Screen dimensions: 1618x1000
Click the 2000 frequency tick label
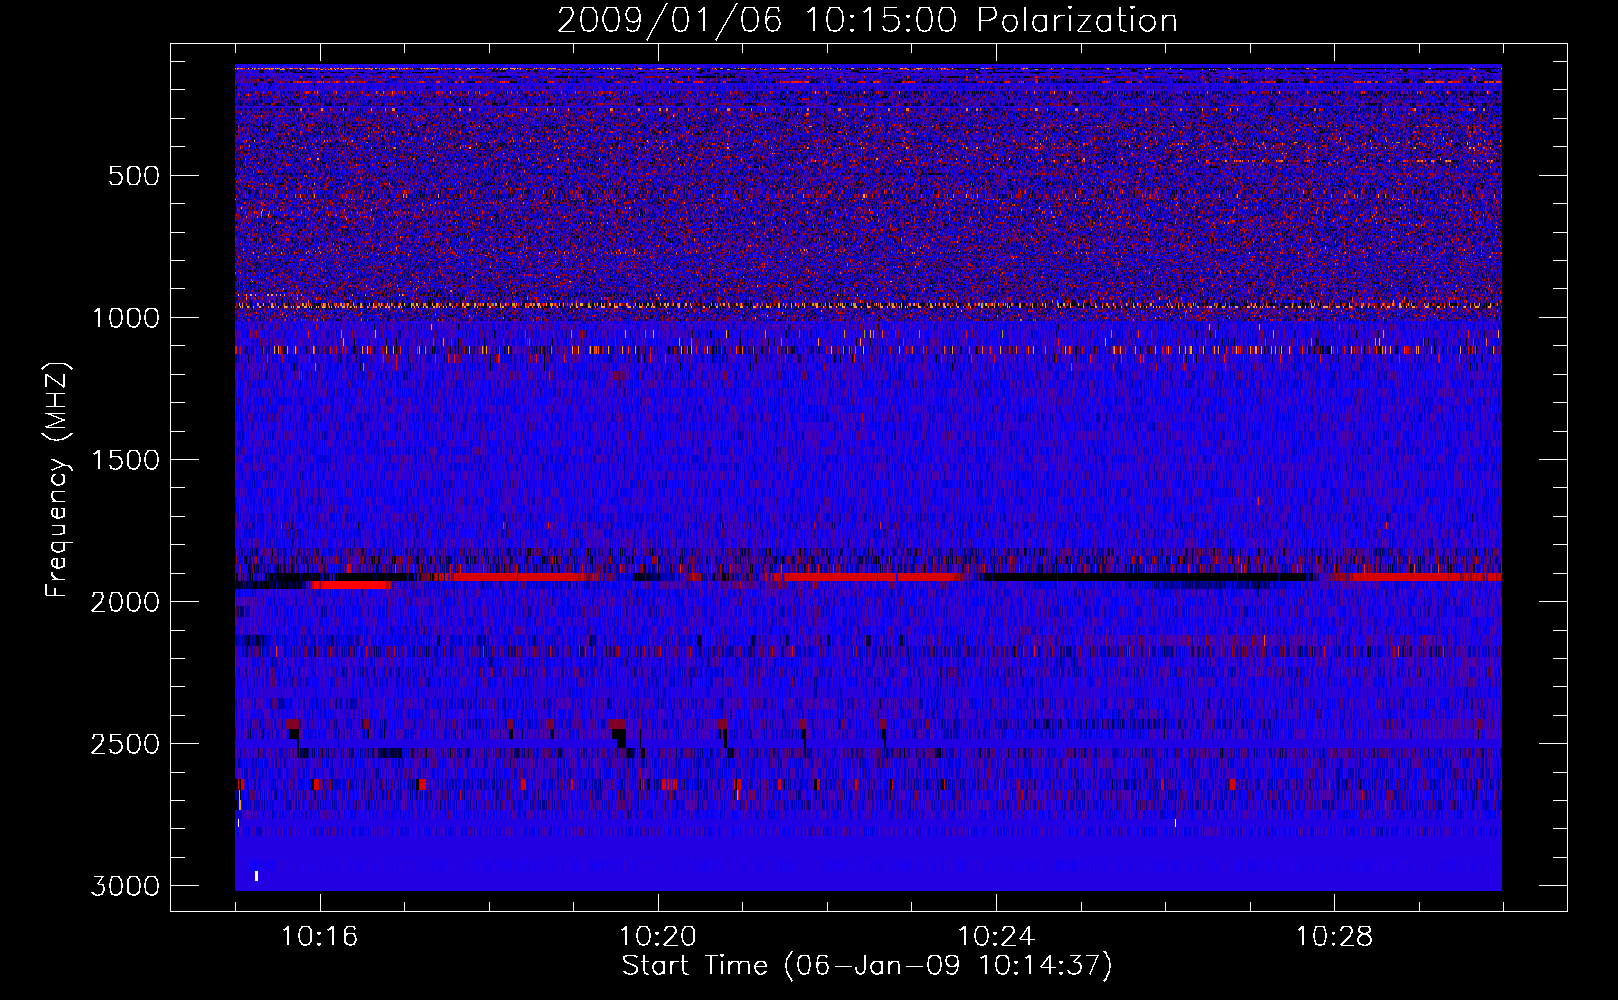coord(125,602)
